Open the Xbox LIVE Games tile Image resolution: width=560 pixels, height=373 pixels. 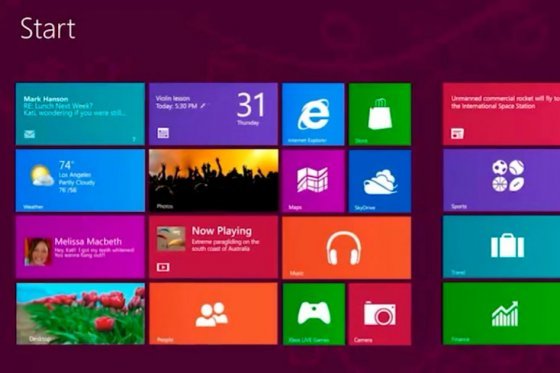click(314, 314)
